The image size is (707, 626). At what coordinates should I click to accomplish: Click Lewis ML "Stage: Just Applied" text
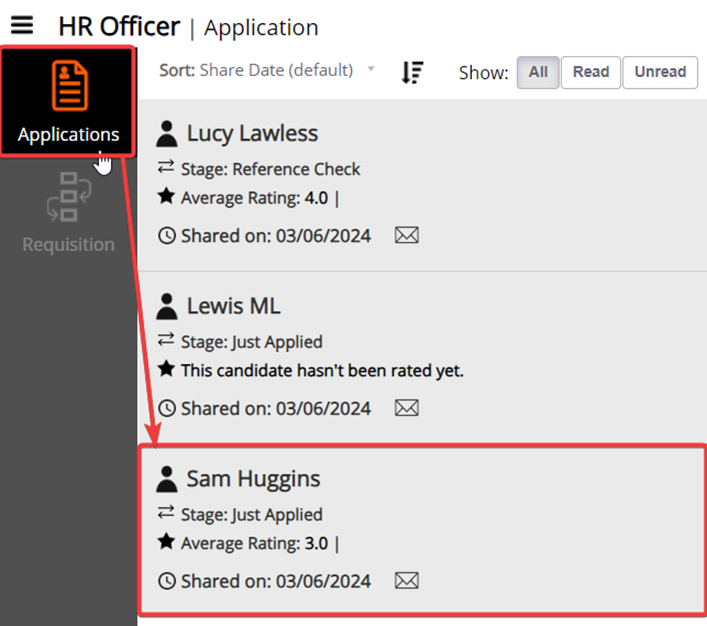tap(252, 342)
